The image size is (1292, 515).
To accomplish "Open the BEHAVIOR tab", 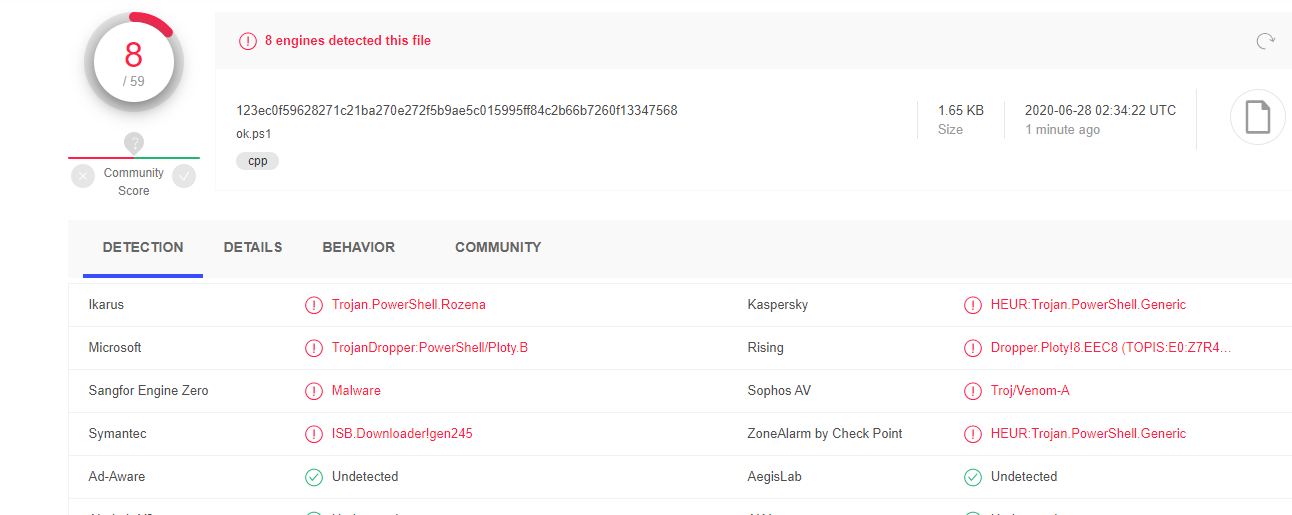I will coord(358,247).
